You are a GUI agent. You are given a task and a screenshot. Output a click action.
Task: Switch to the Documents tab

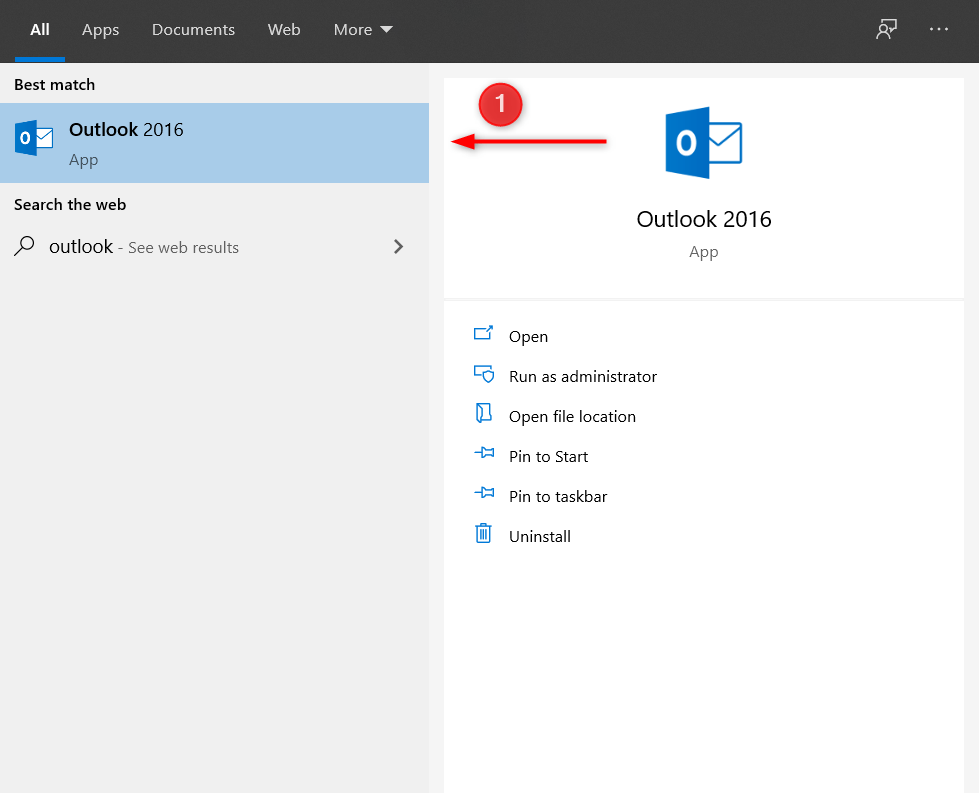coord(194,30)
